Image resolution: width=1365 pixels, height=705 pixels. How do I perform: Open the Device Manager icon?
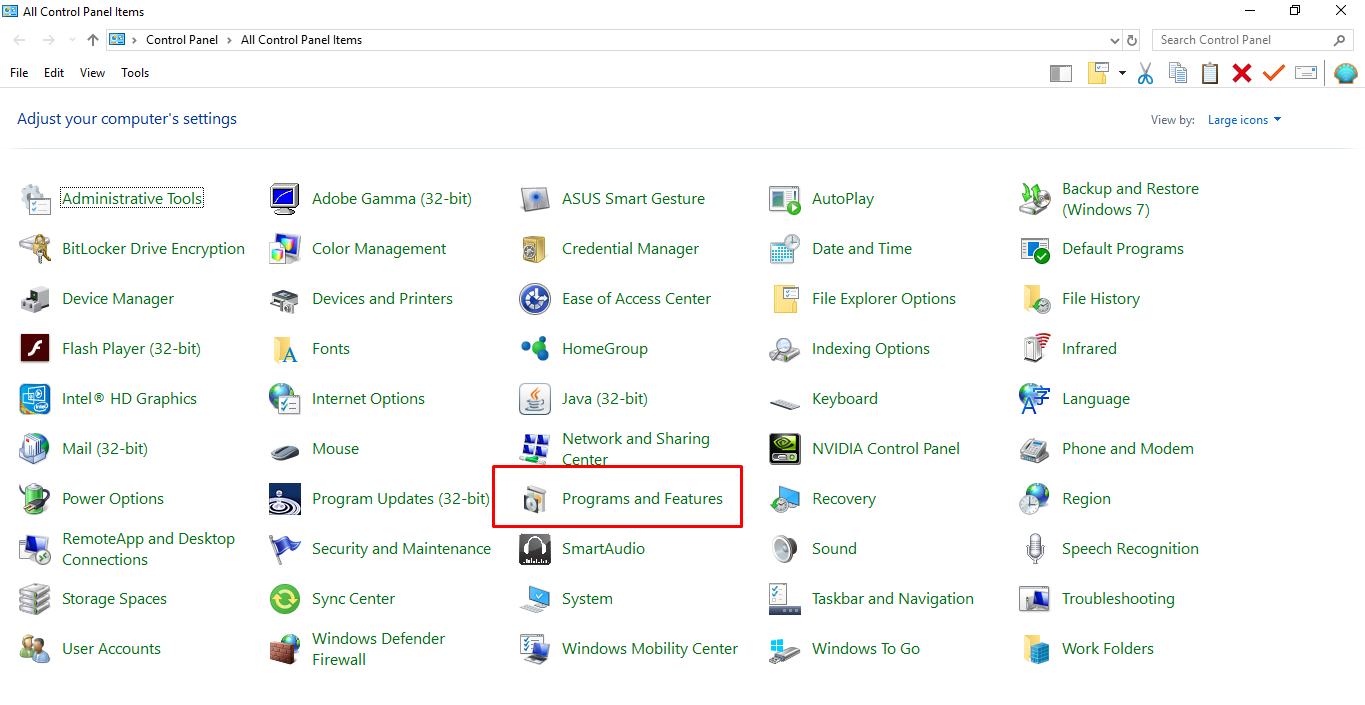click(x=35, y=299)
